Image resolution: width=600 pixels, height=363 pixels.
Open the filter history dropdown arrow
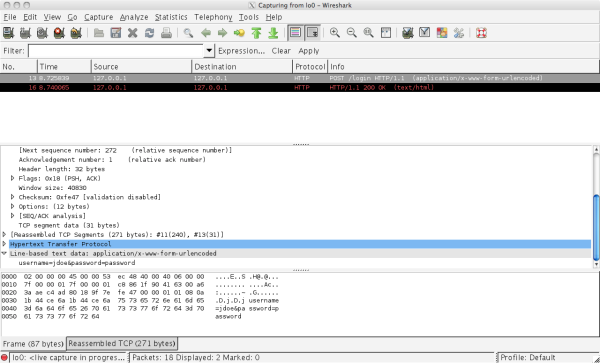(209, 51)
